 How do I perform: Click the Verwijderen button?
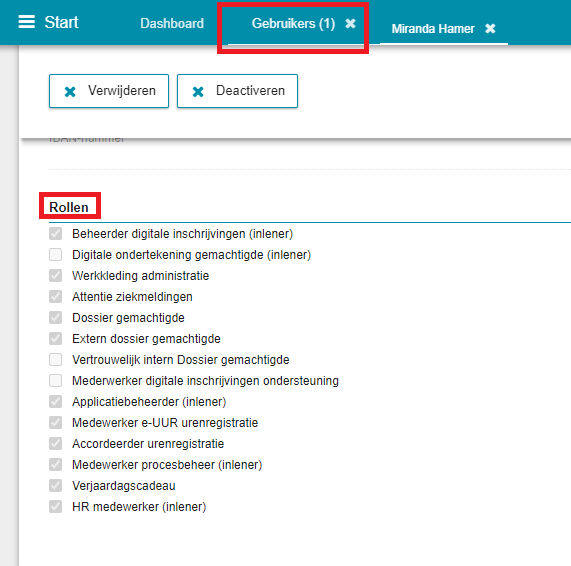click(x=109, y=91)
